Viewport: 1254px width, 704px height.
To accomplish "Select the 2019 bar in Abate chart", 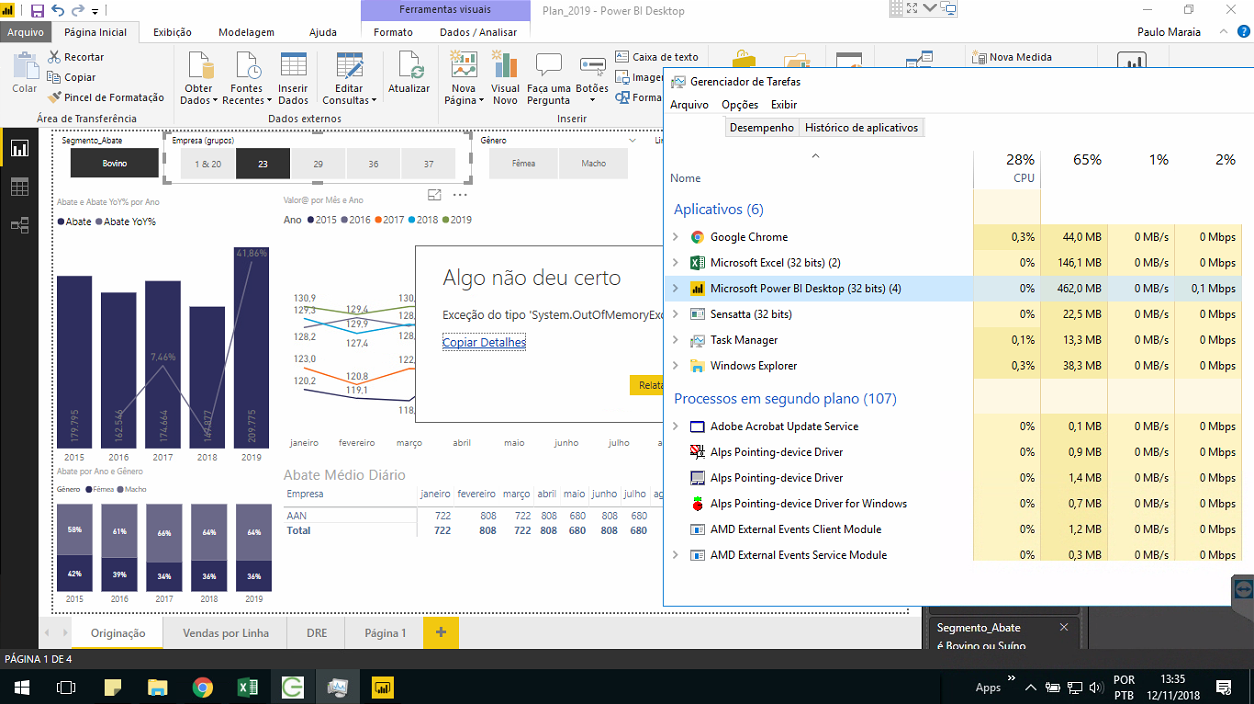I will 251,347.
